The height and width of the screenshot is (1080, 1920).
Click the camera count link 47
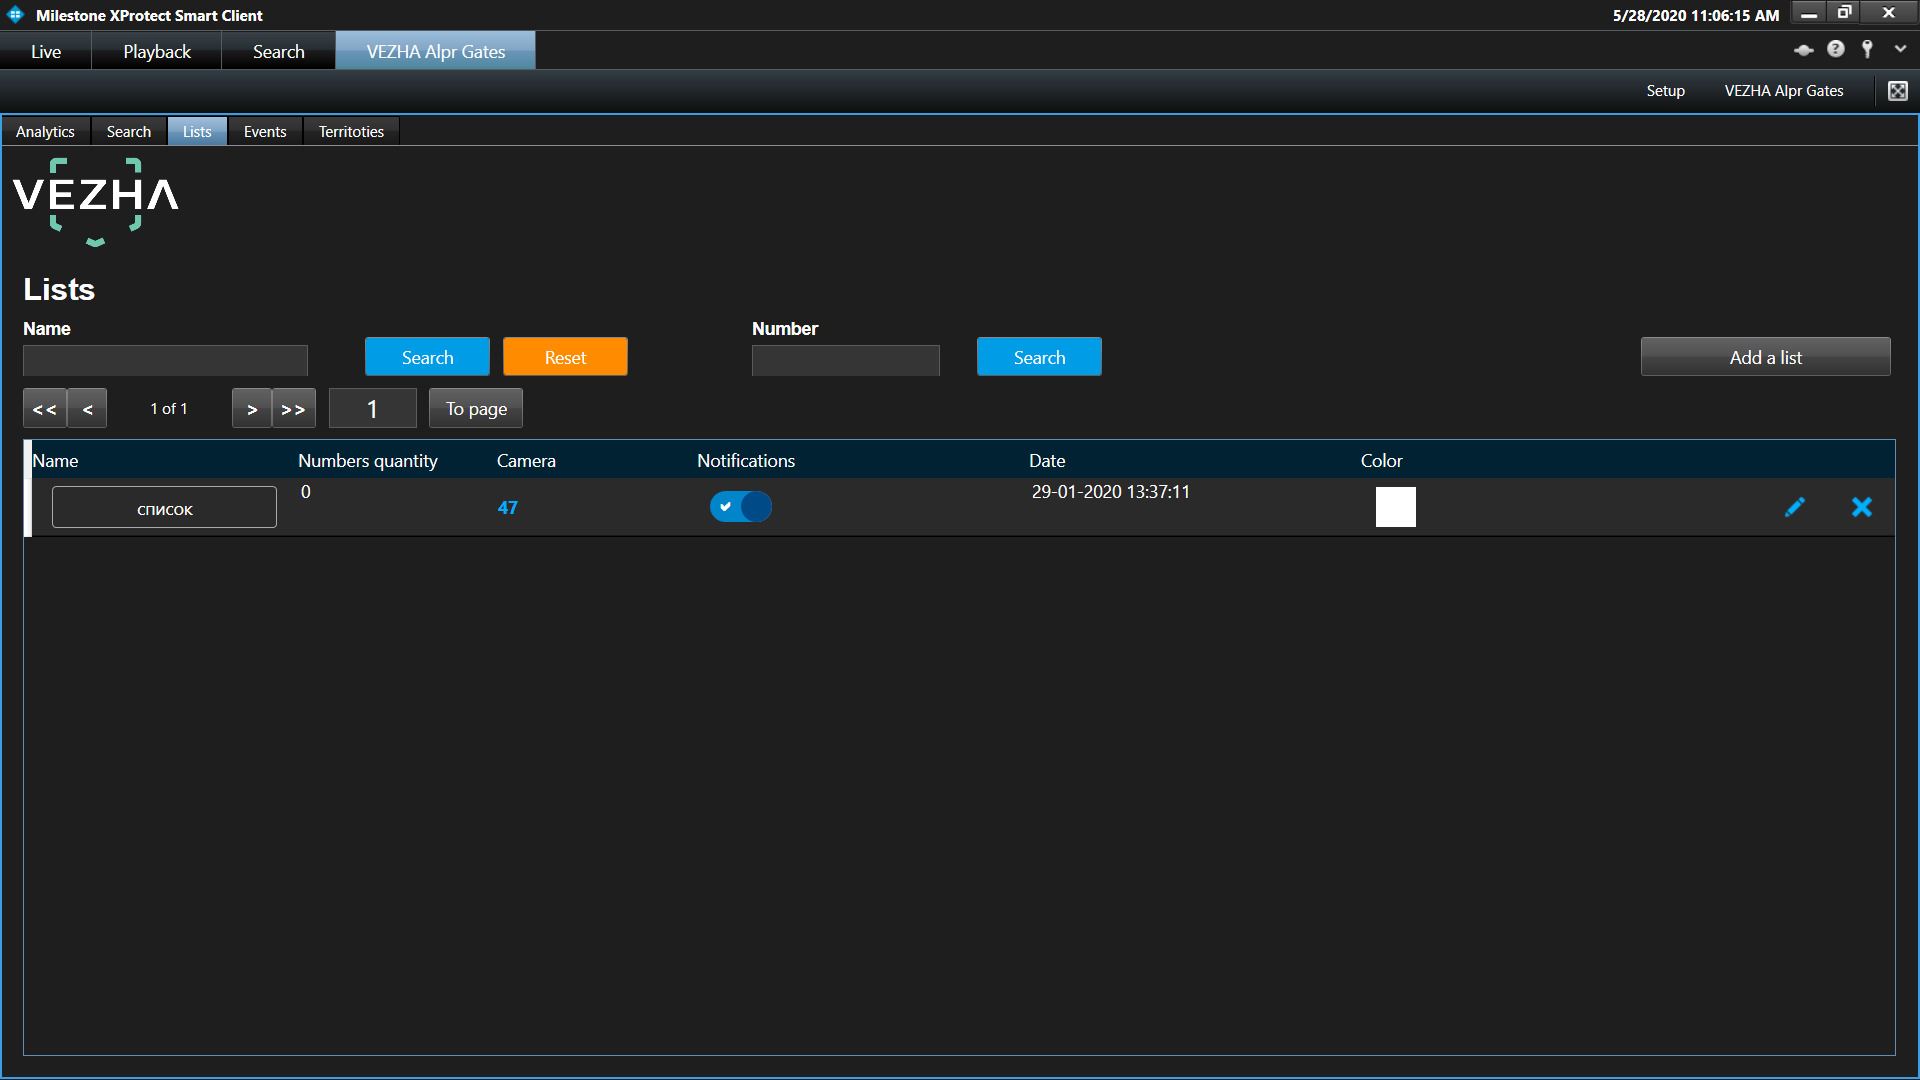508,508
